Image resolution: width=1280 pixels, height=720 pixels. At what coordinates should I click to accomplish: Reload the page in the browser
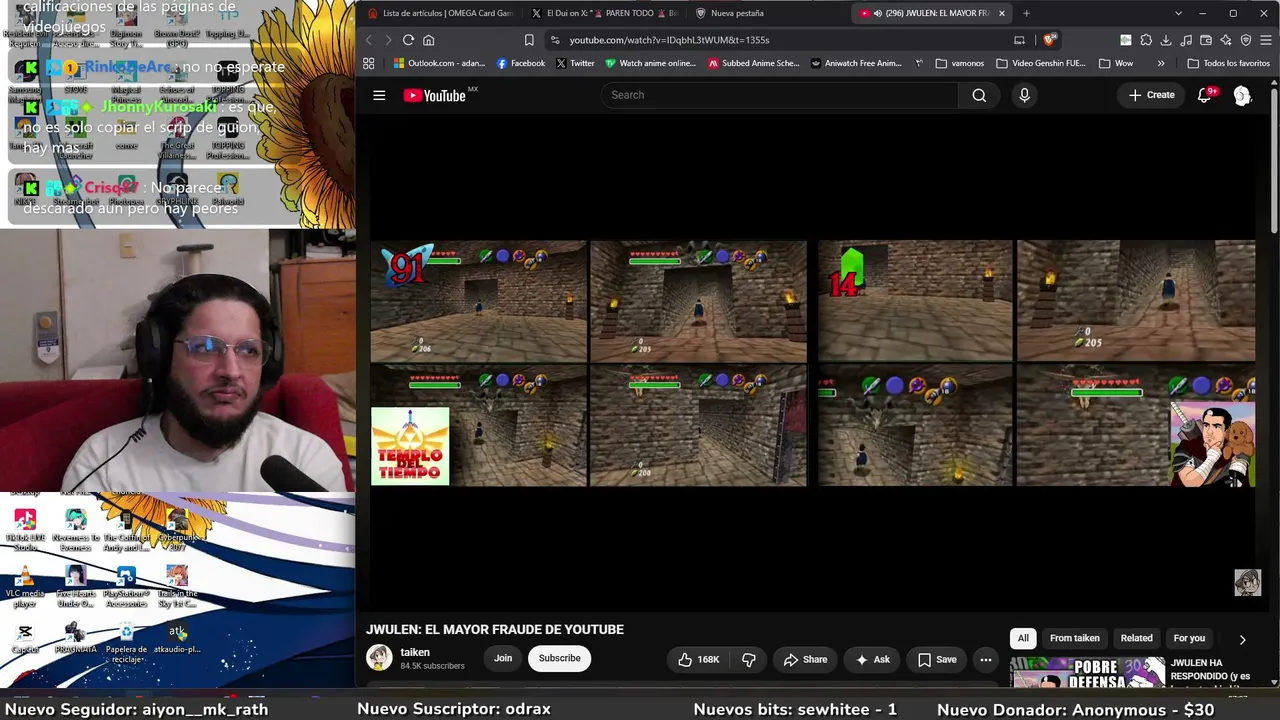(x=408, y=40)
